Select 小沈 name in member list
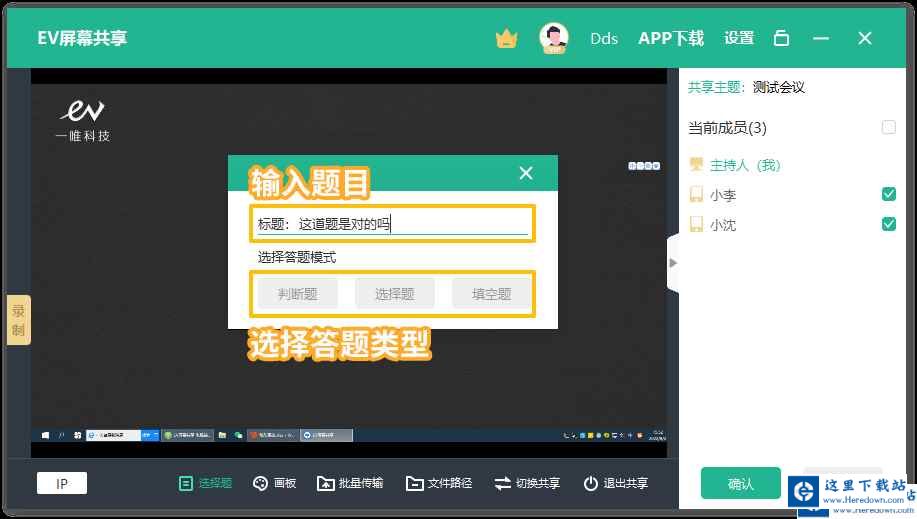Screen dimensions: 917x519 point(722,225)
